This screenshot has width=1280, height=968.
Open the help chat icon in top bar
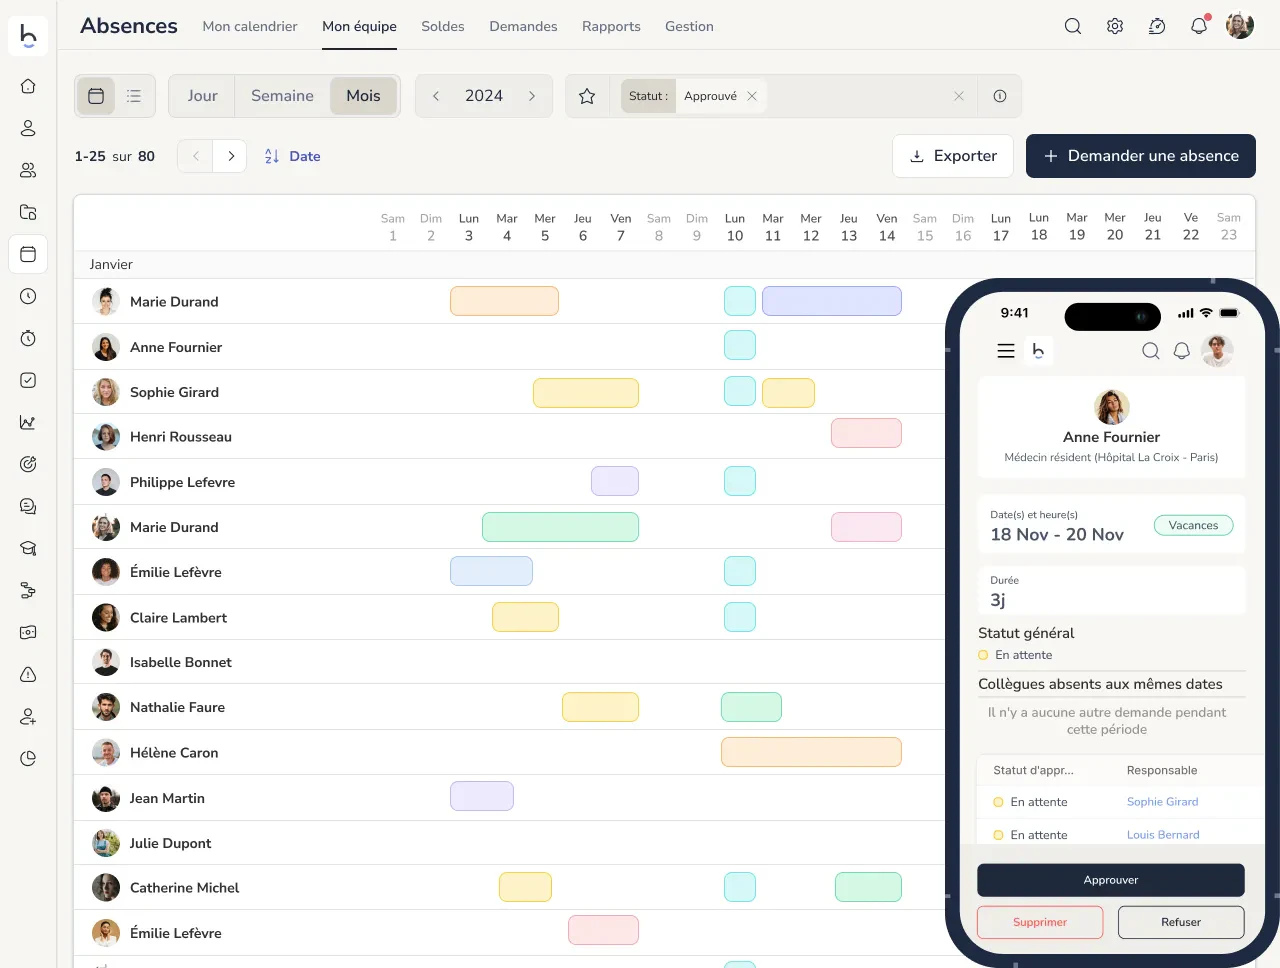(1157, 26)
